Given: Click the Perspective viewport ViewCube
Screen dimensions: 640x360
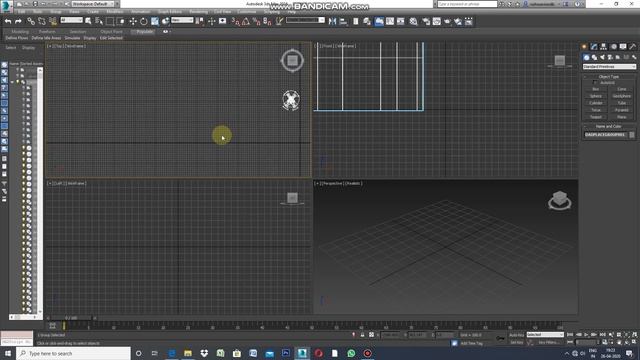Looking at the screenshot, I should 559,201.
